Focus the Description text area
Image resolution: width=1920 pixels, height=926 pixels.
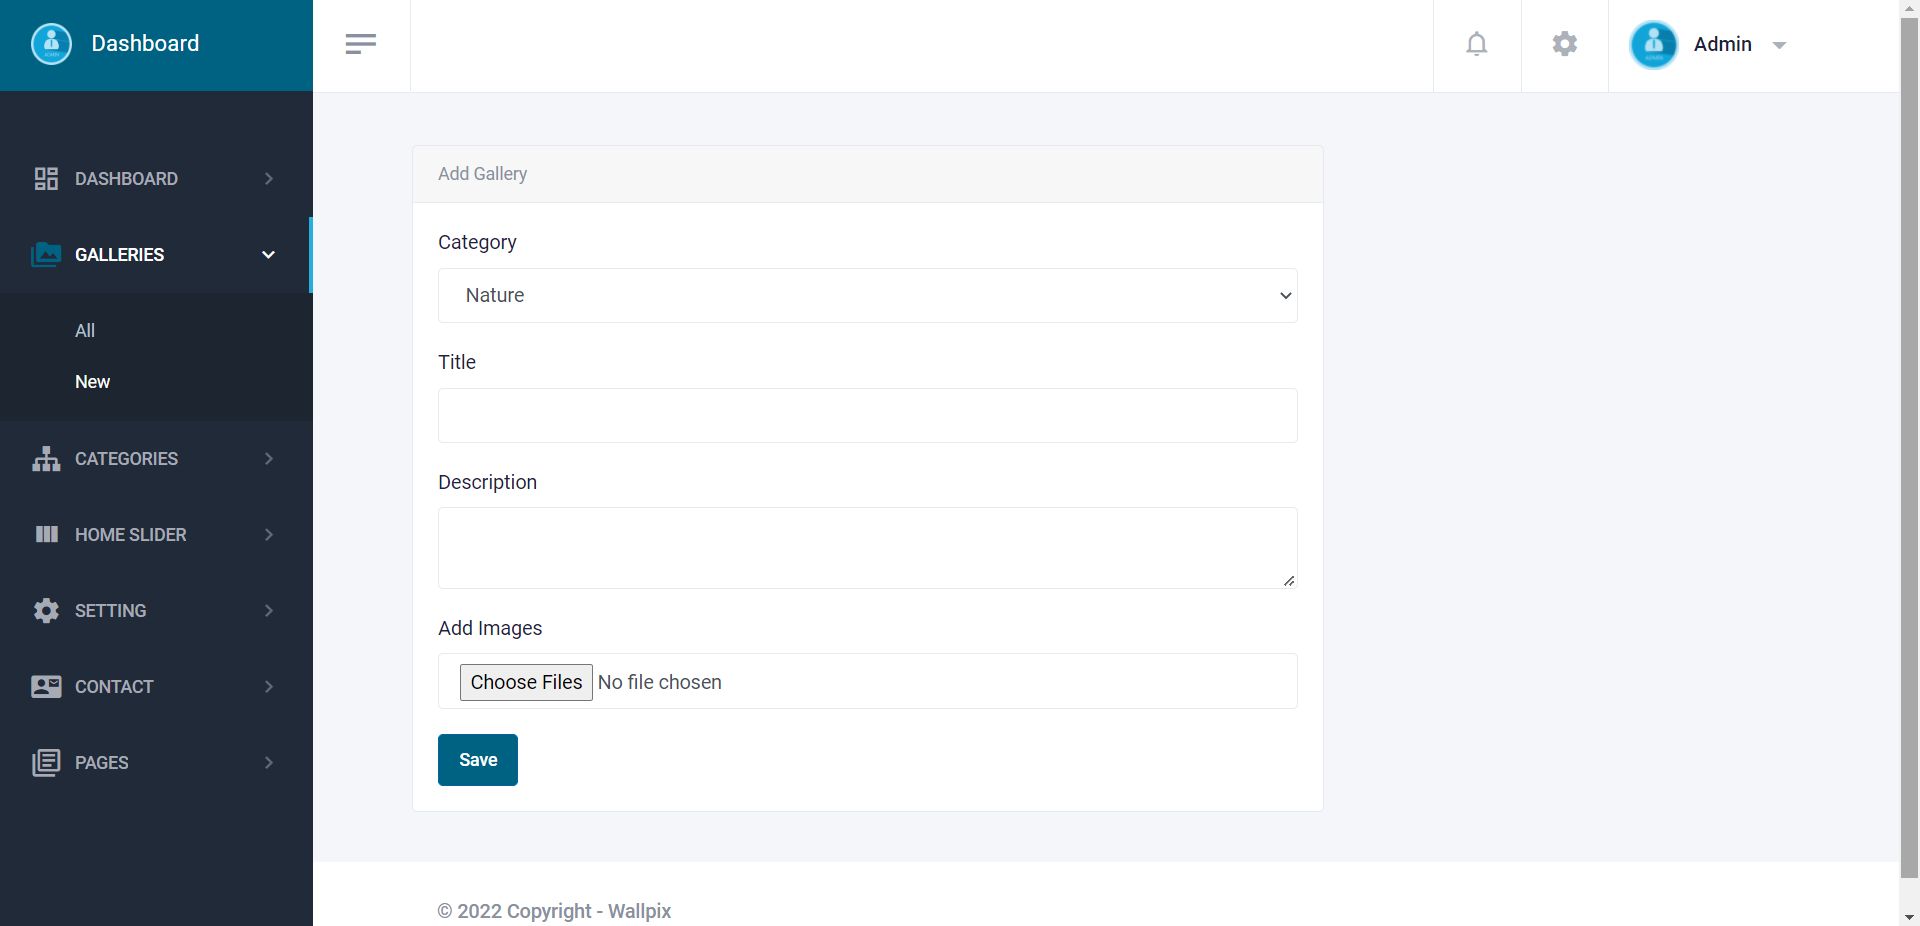pos(867,547)
